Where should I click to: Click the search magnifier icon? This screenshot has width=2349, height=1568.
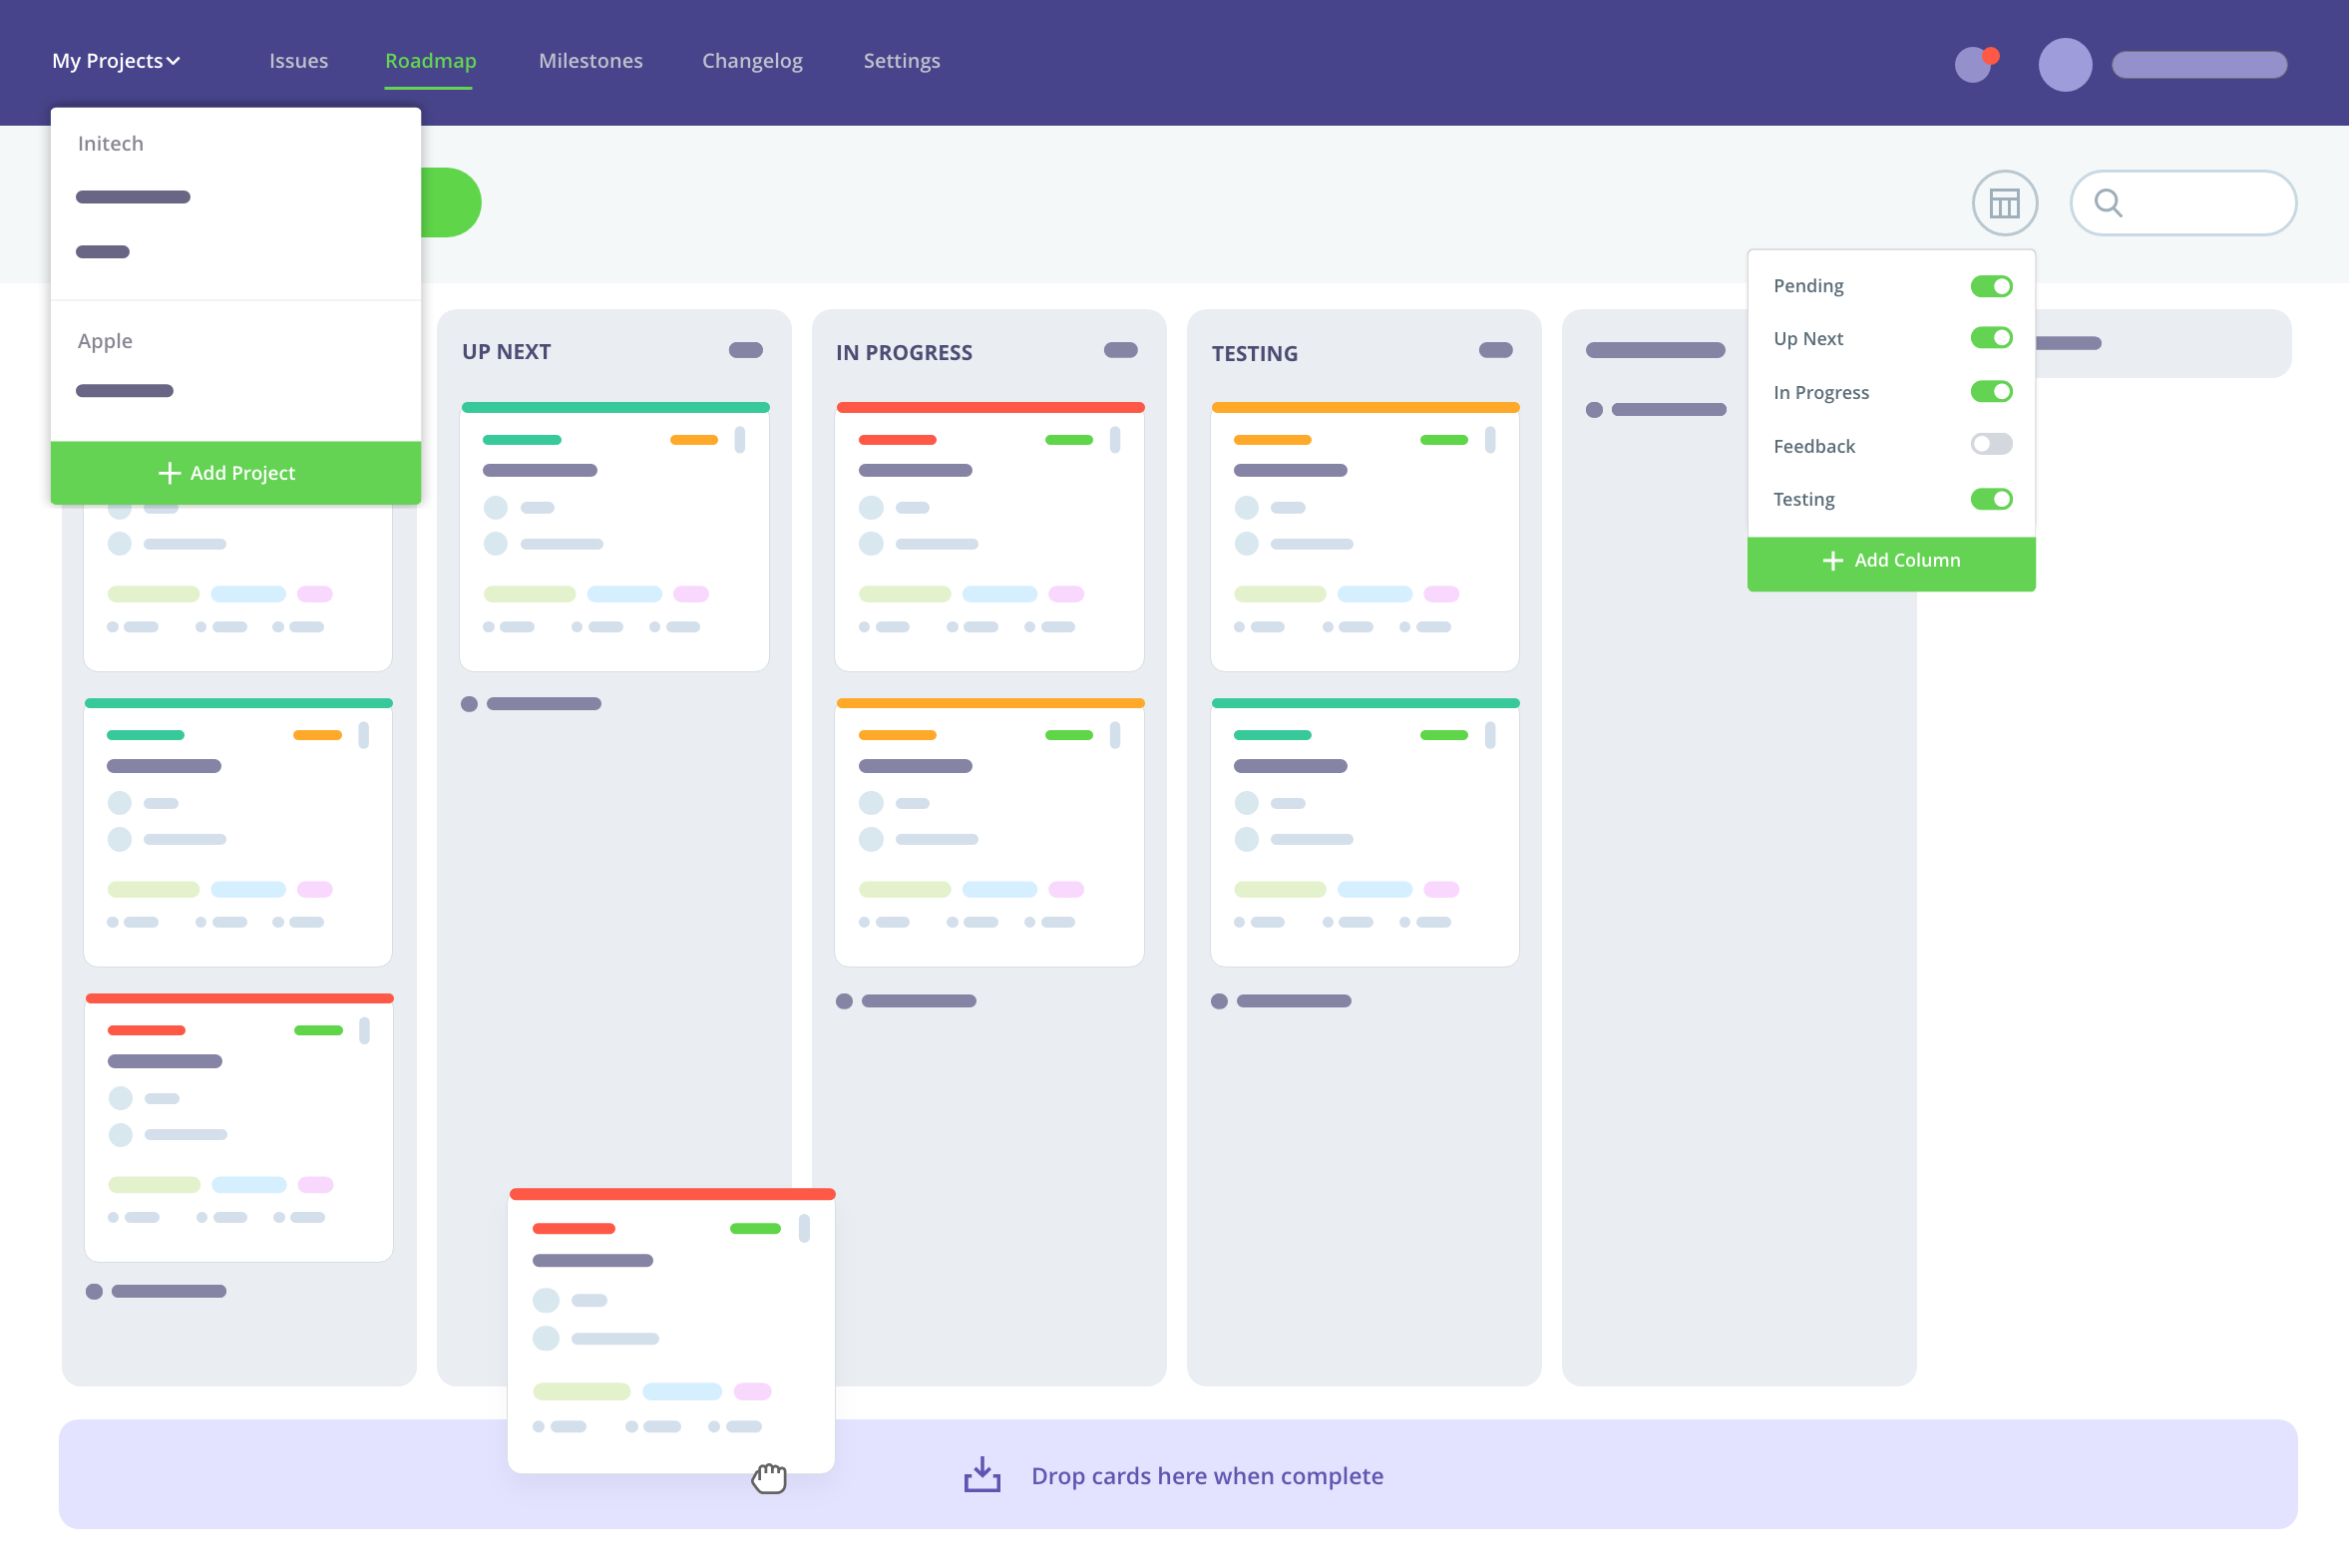click(x=2108, y=203)
